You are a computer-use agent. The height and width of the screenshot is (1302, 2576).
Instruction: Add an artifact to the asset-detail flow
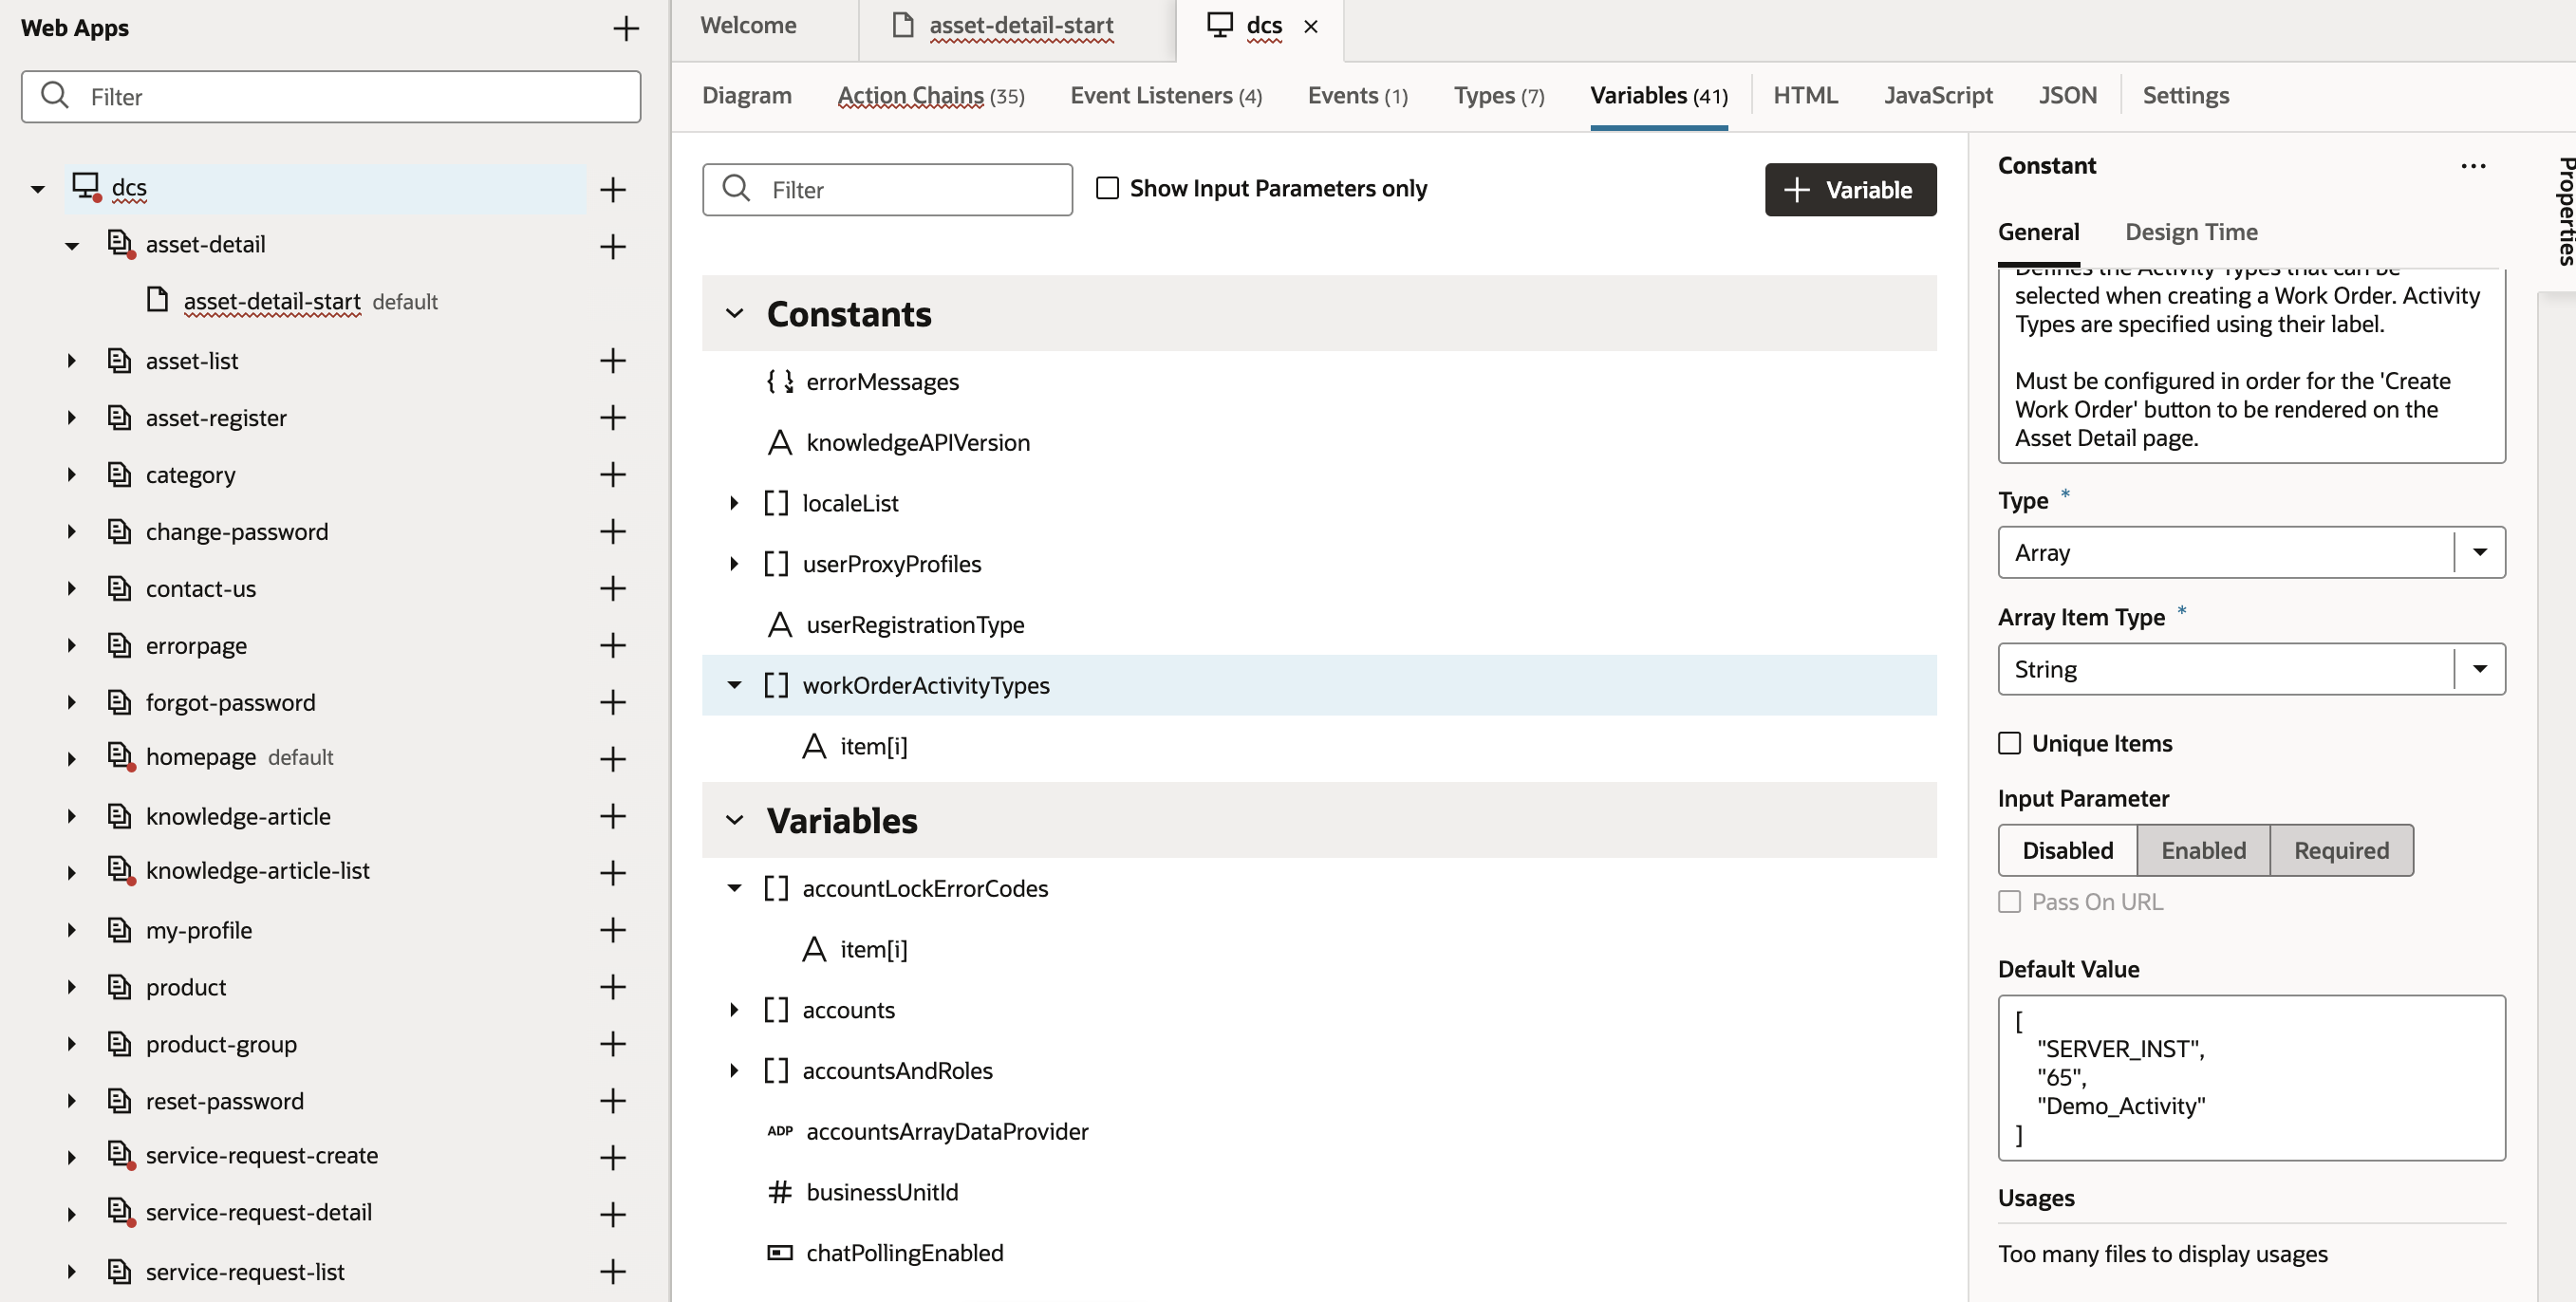pos(613,246)
